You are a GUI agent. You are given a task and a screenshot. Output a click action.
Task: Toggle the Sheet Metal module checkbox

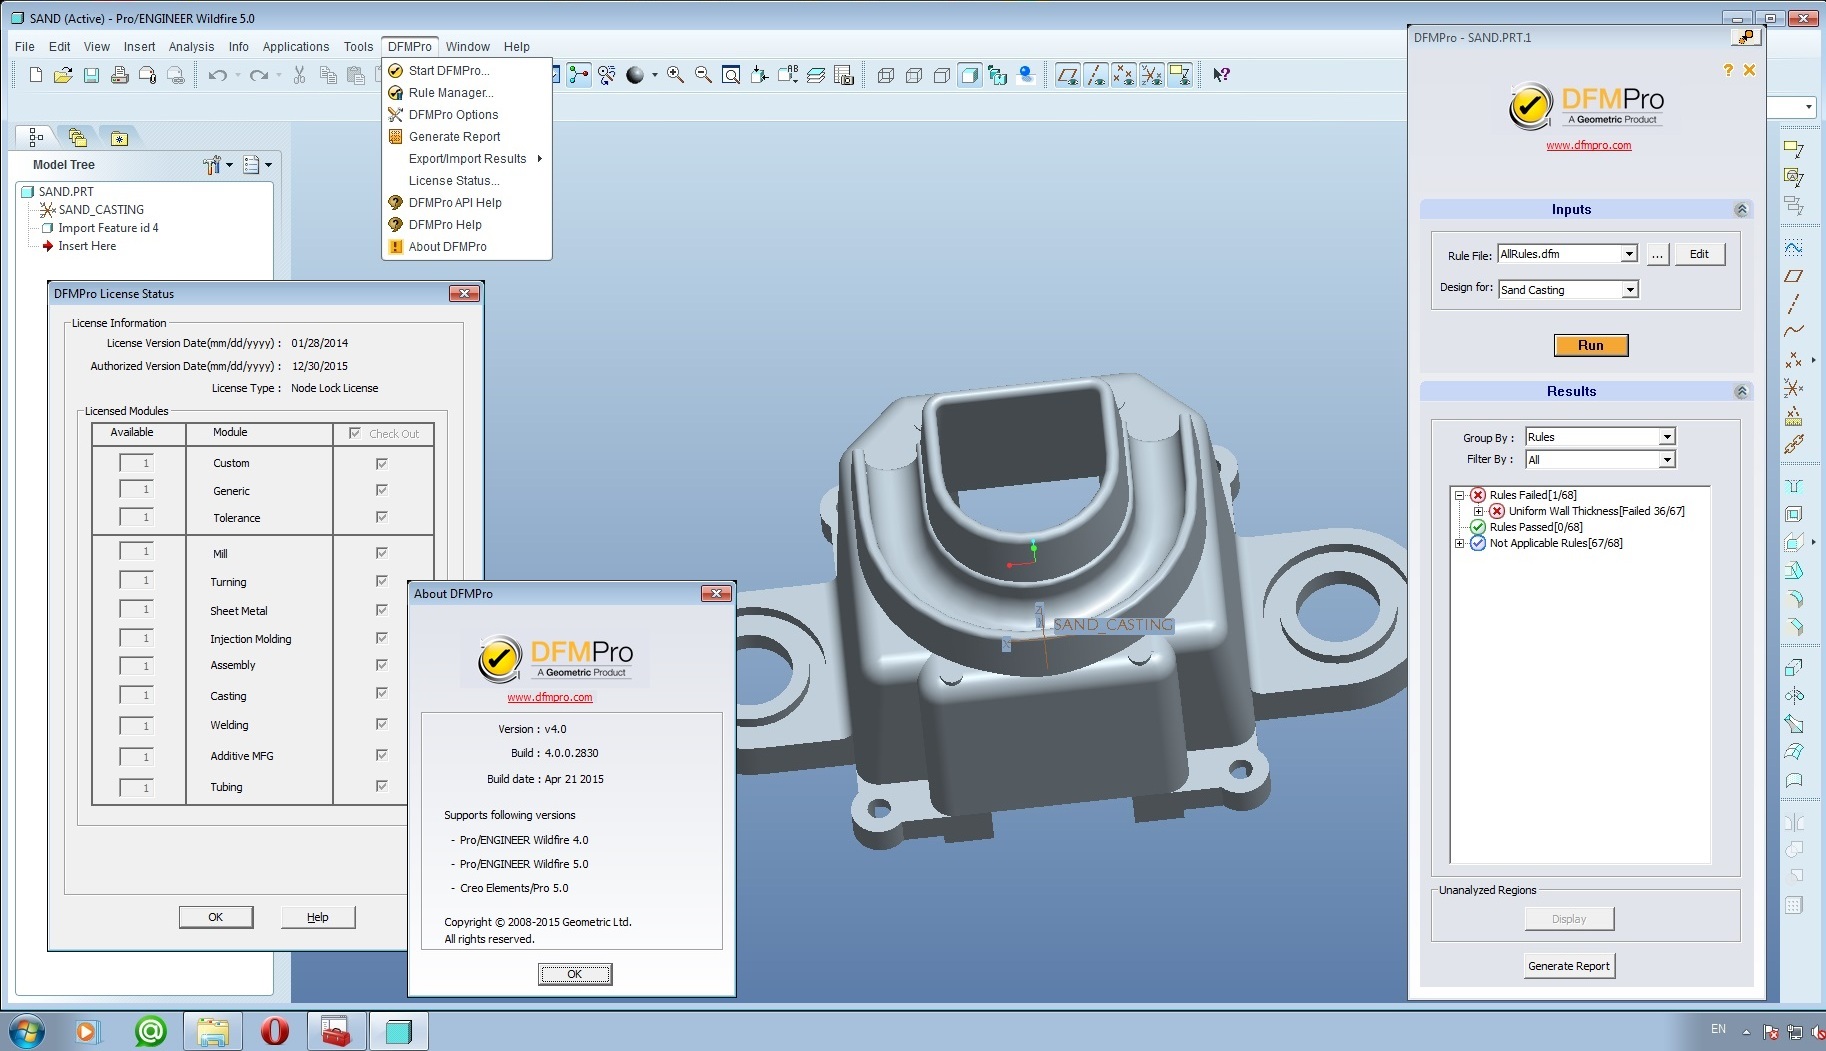pos(382,610)
